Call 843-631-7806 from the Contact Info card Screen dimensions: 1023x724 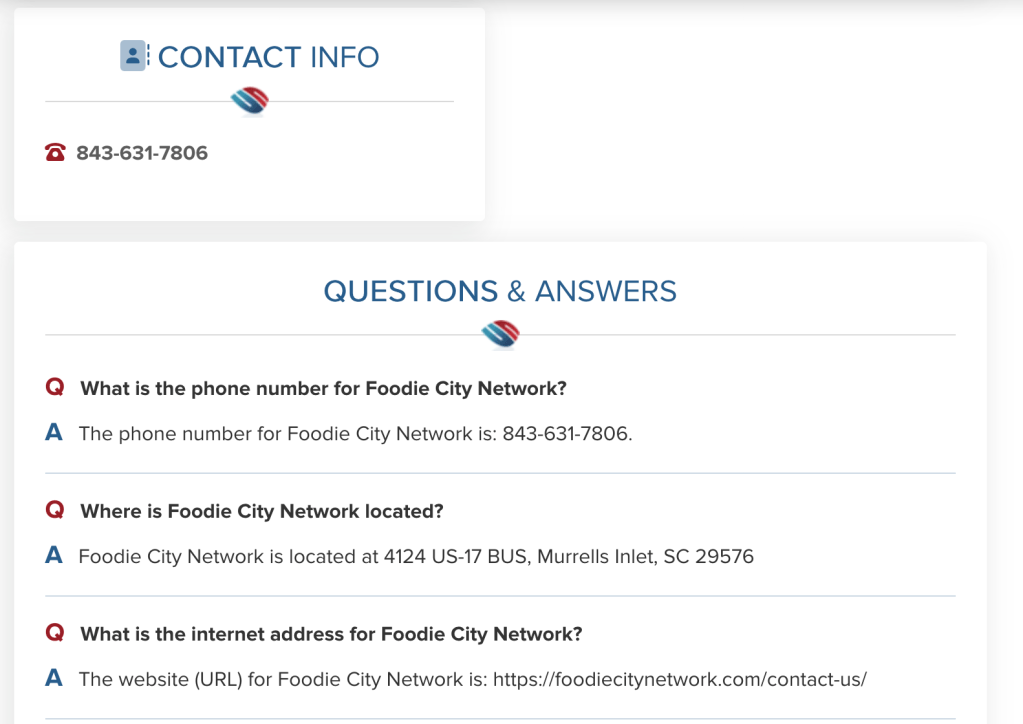pos(142,153)
